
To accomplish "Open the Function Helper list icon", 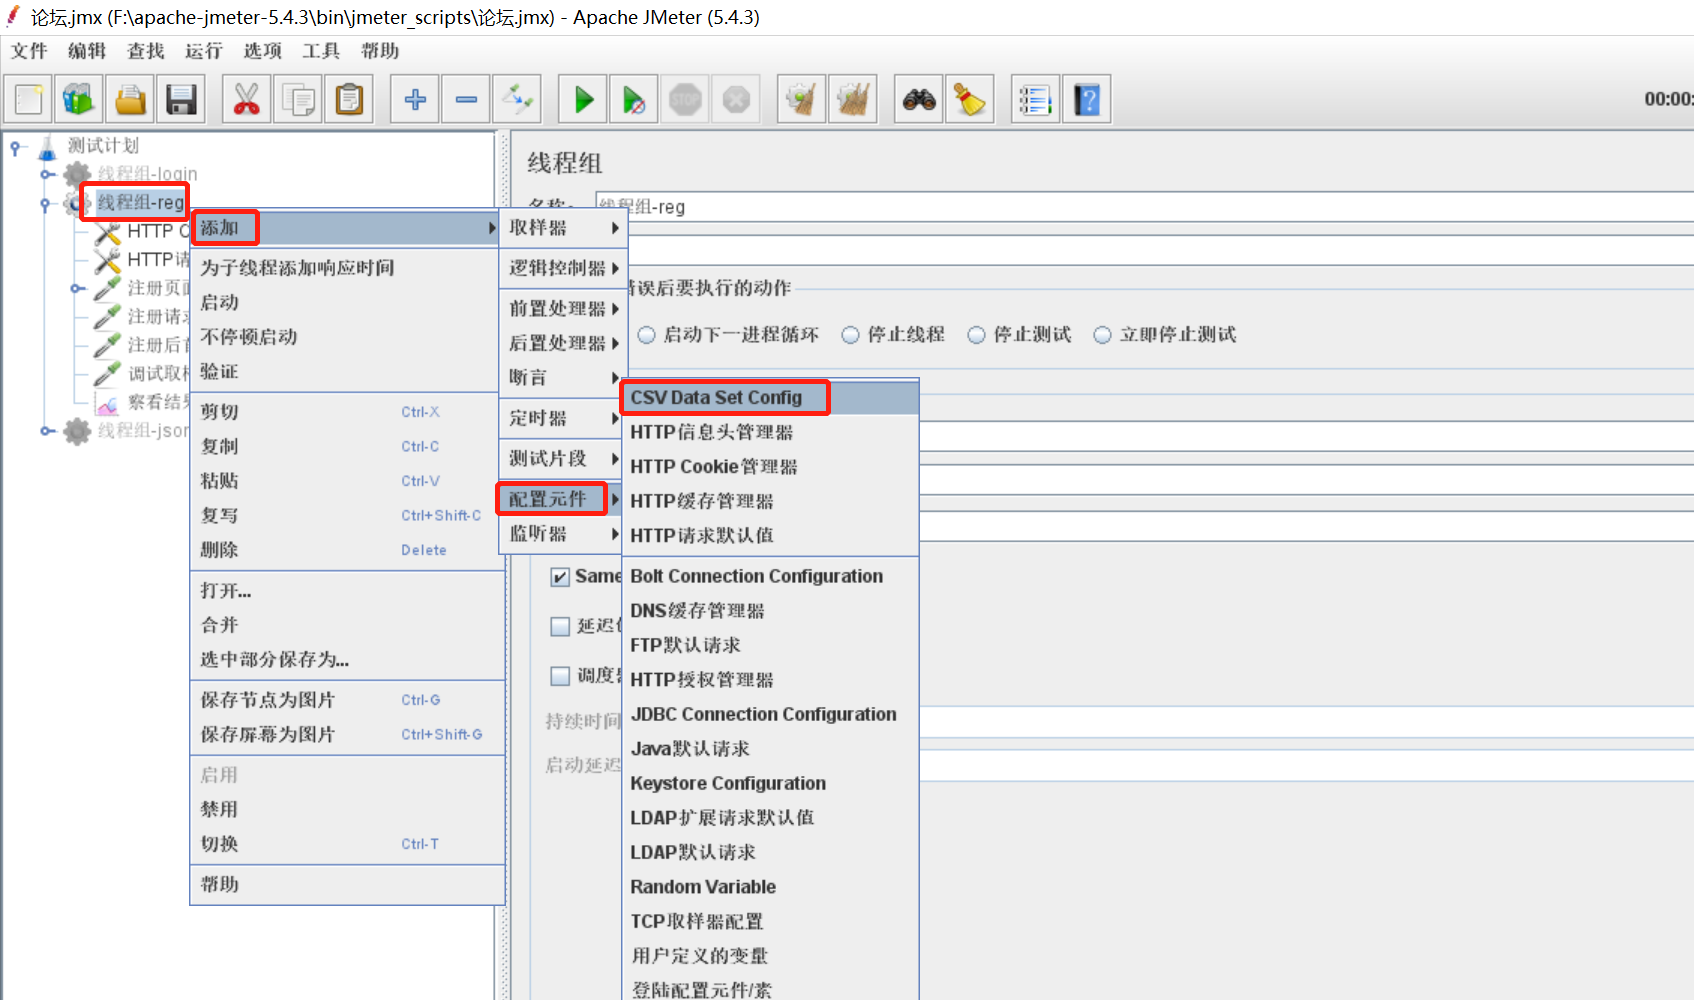I will pyautogui.click(x=1036, y=99).
